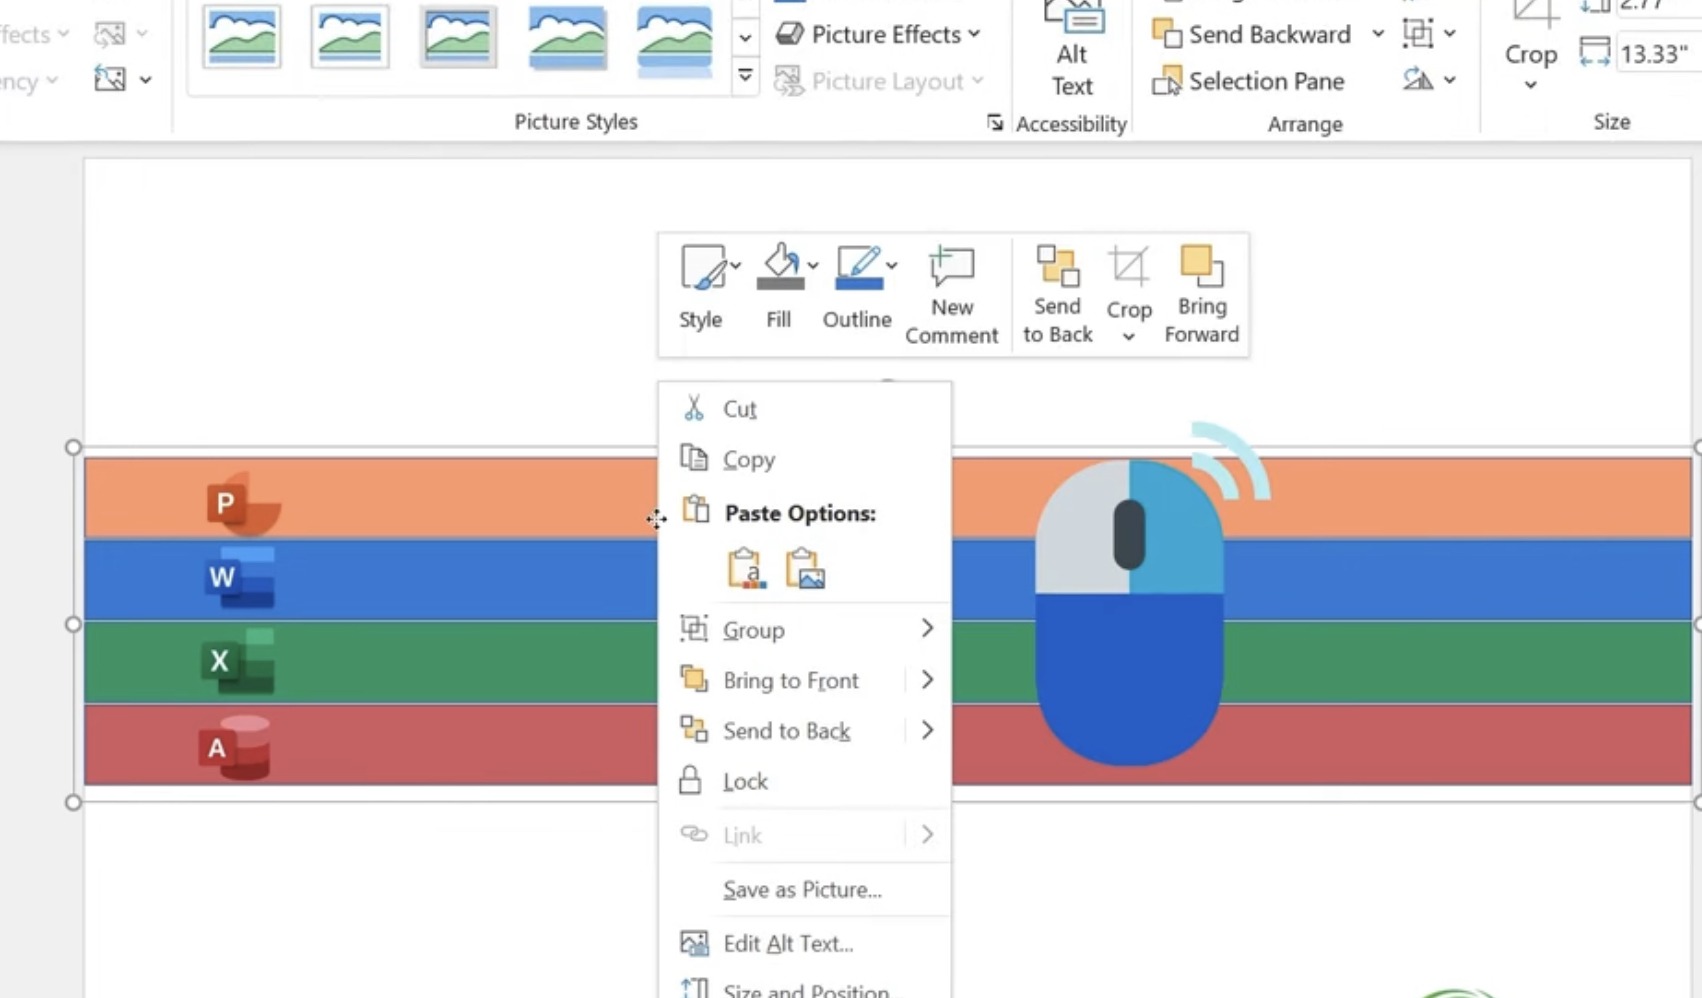
Task: Click Bring Forward in mini toolbar
Action: [1201, 295]
